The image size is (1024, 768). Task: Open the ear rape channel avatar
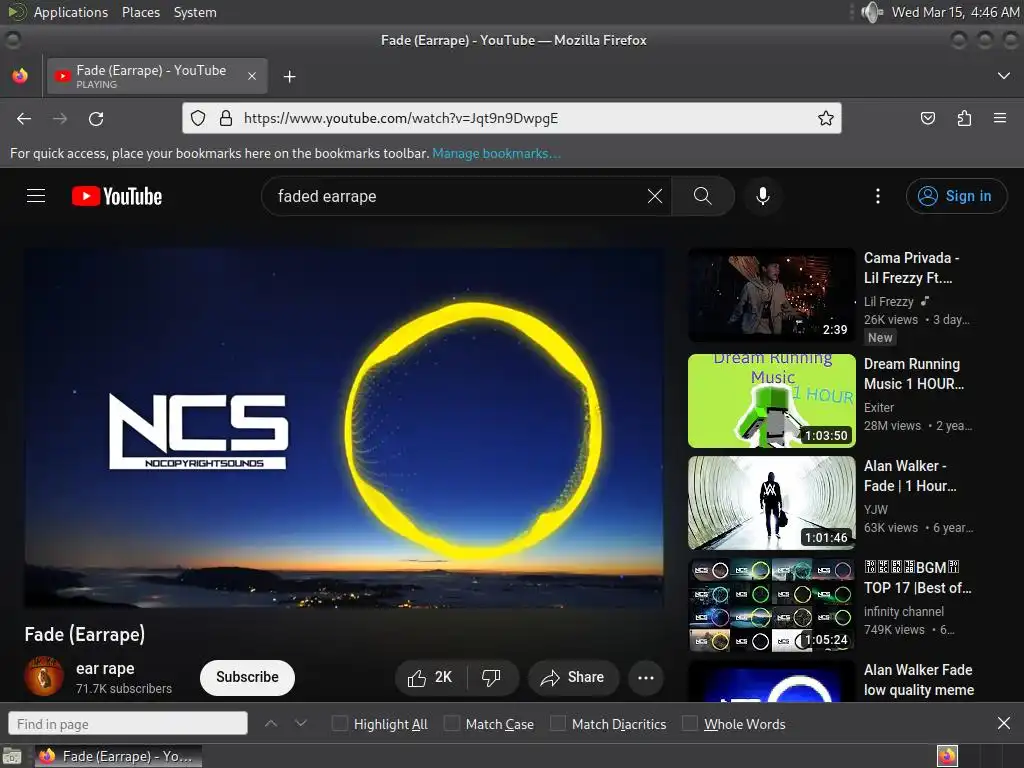[44, 677]
